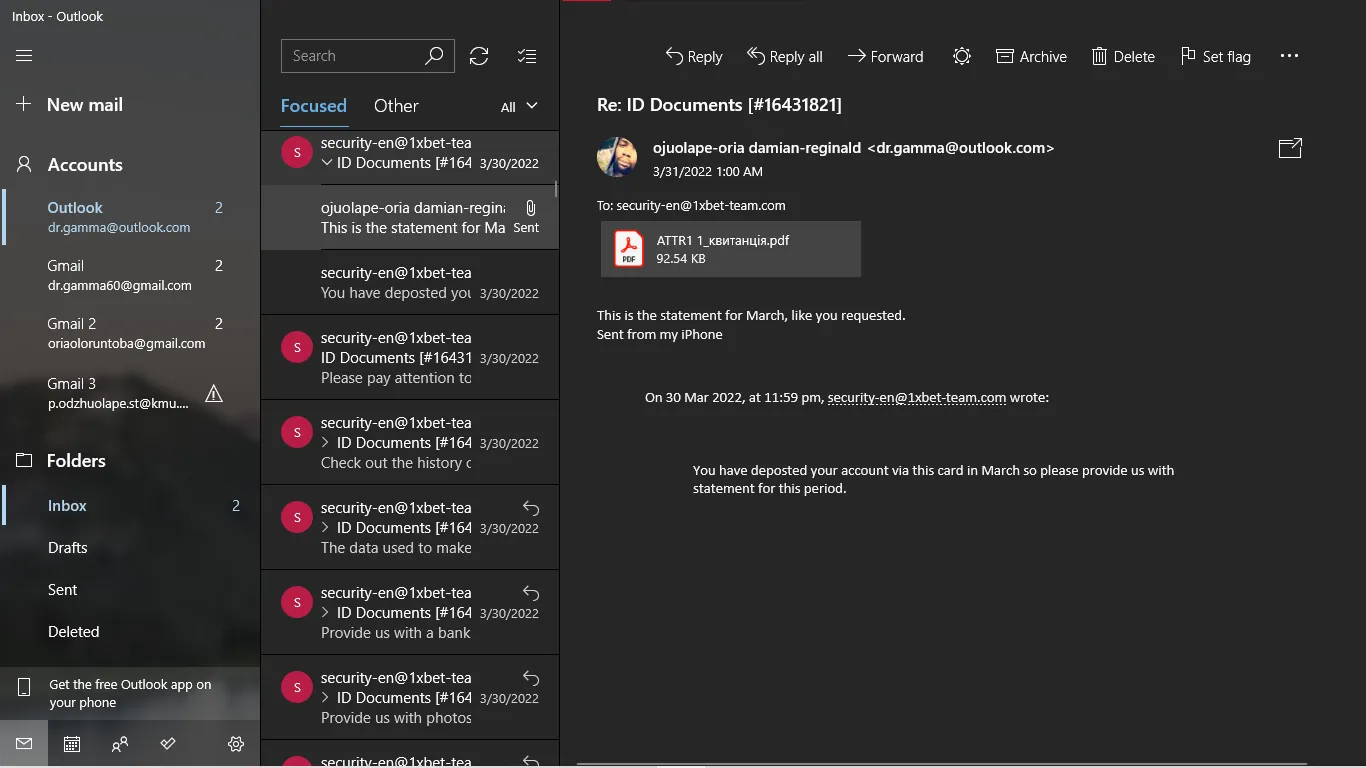Viewport: 1366px width, 768px height.
Task: Click the Delete trash button
Action: pos(1122,57)
